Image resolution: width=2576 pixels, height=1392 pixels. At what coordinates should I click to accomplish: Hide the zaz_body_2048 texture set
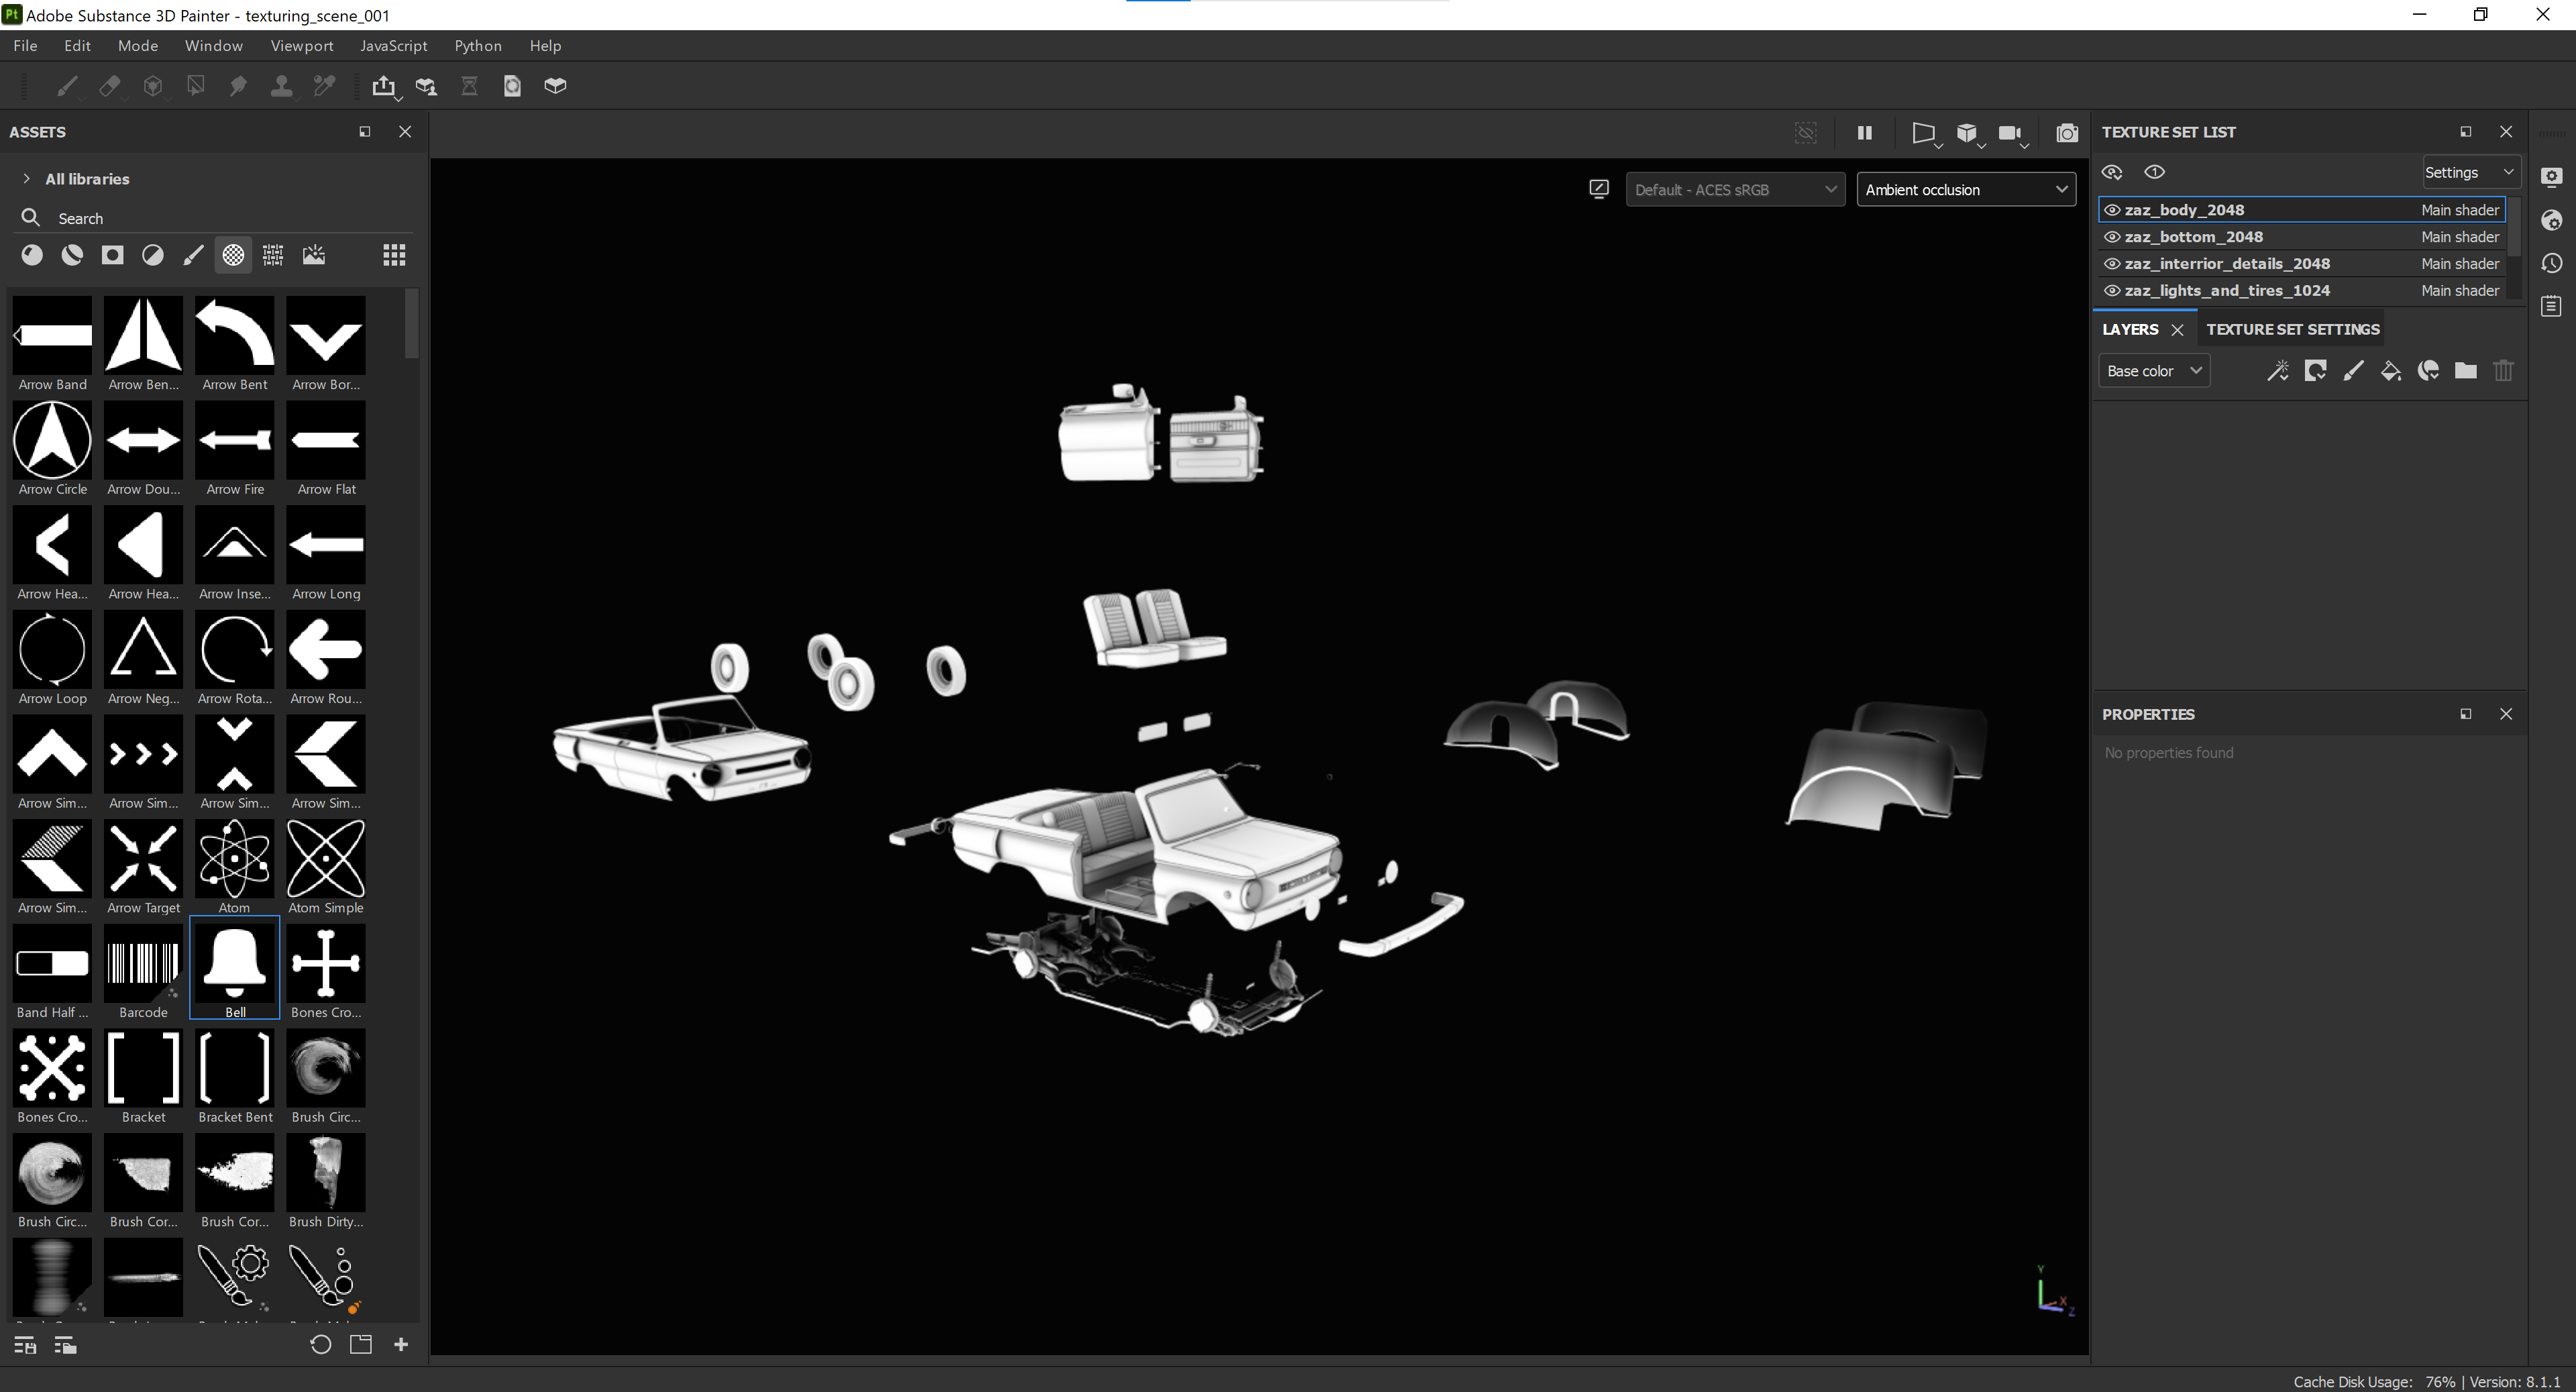coord(2112,210)
